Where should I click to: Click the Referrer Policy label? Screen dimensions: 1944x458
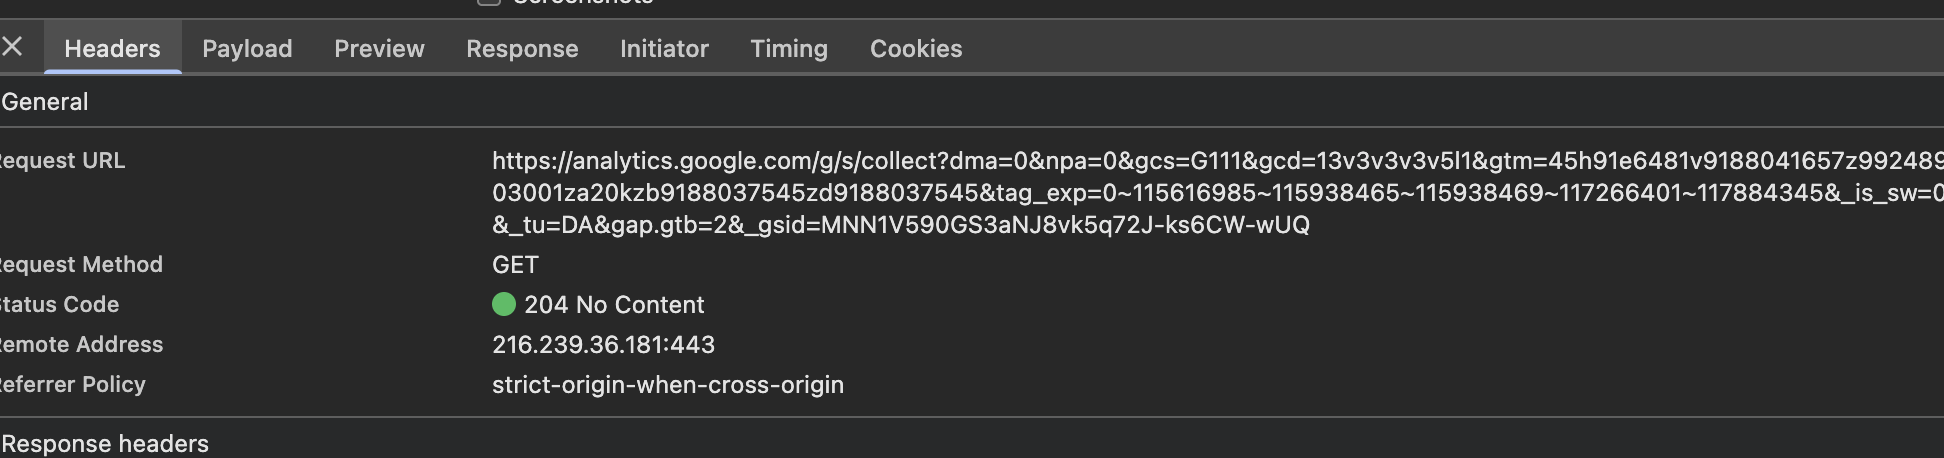click(73, 385)
